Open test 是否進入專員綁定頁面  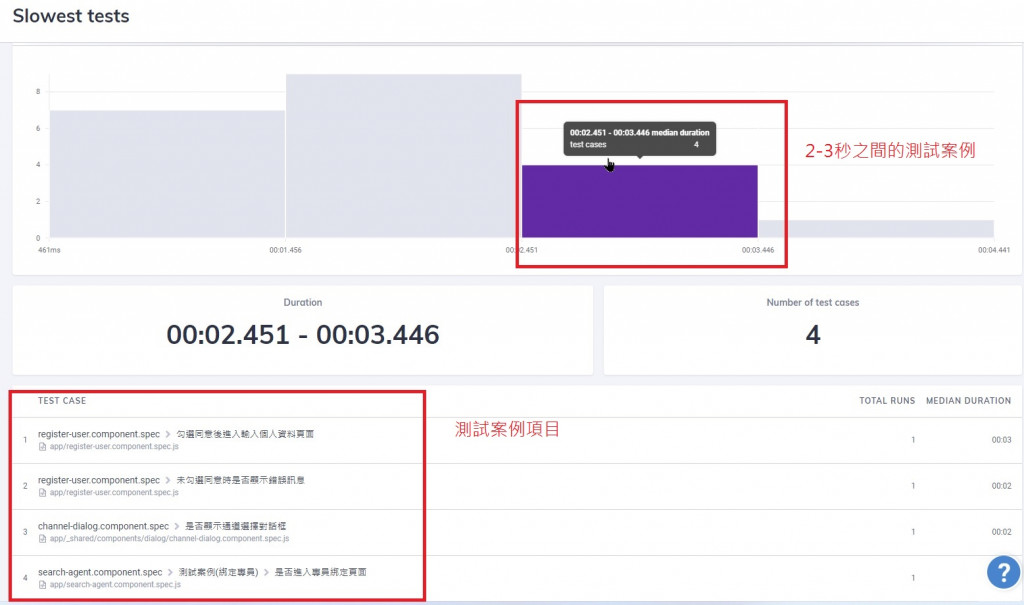tap(320, 572)
